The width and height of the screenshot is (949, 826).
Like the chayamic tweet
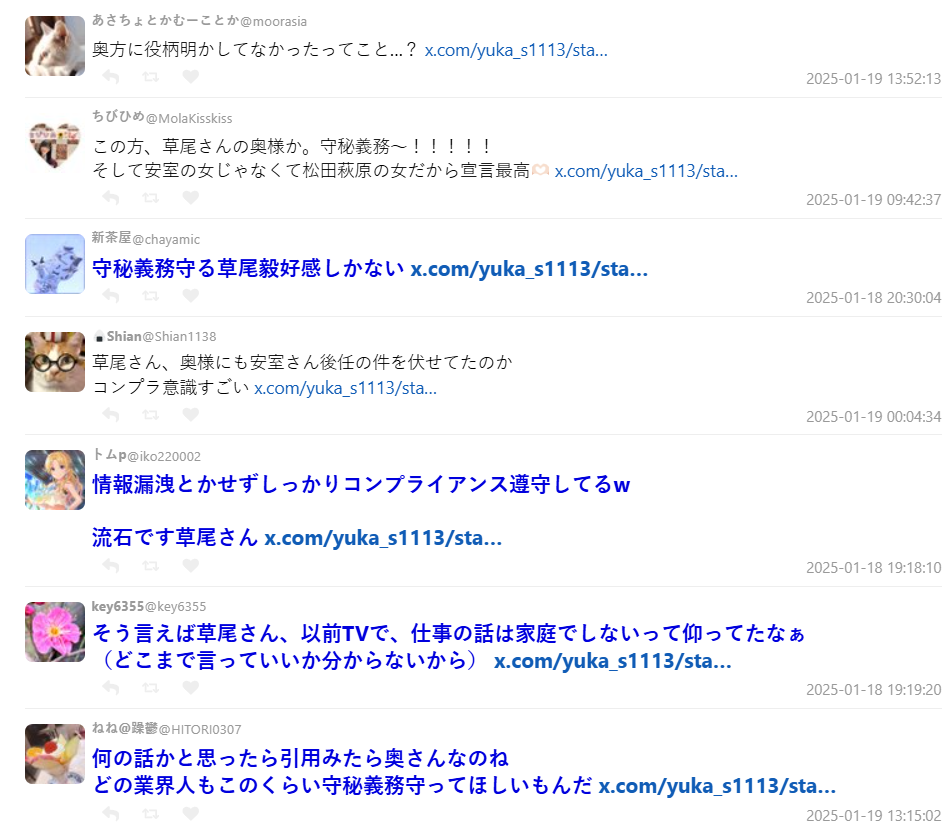[x=191, y=296]
